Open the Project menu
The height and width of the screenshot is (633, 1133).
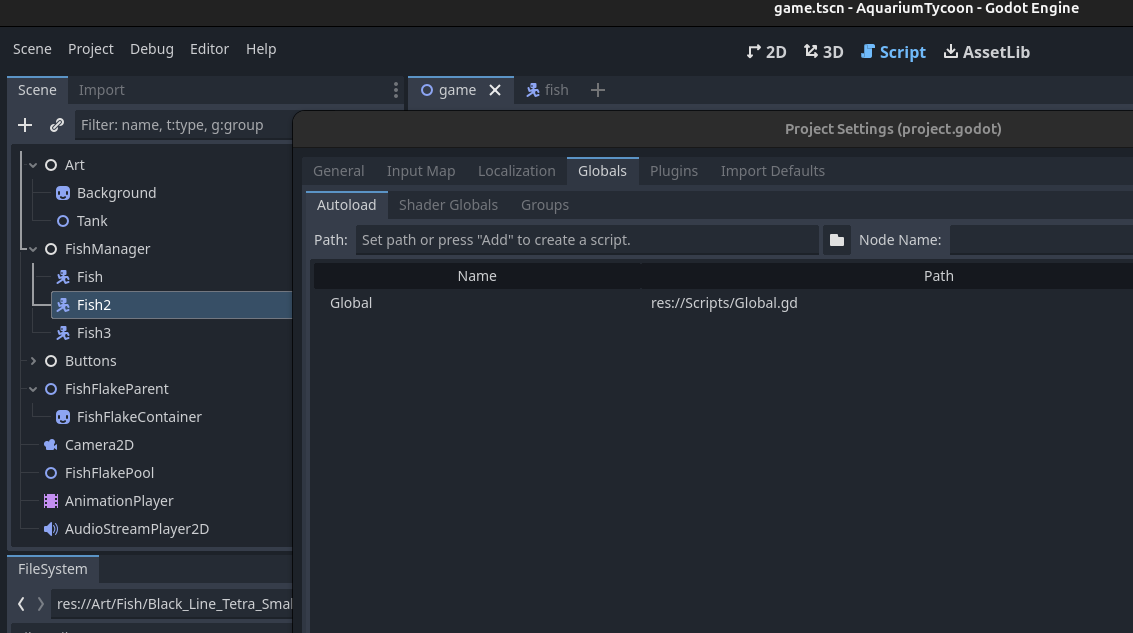[90, 49]
